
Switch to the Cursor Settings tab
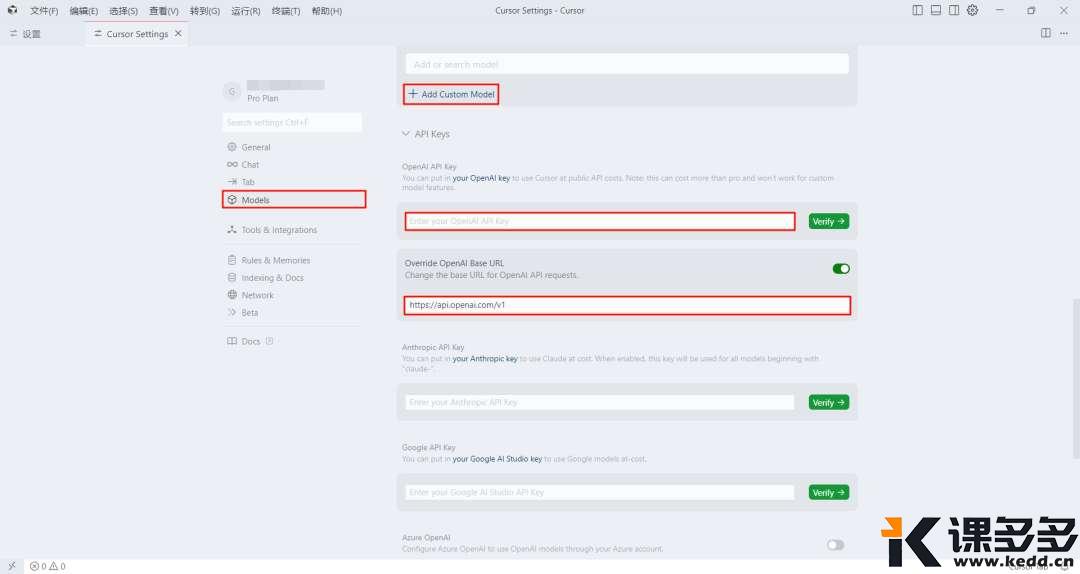137,34
